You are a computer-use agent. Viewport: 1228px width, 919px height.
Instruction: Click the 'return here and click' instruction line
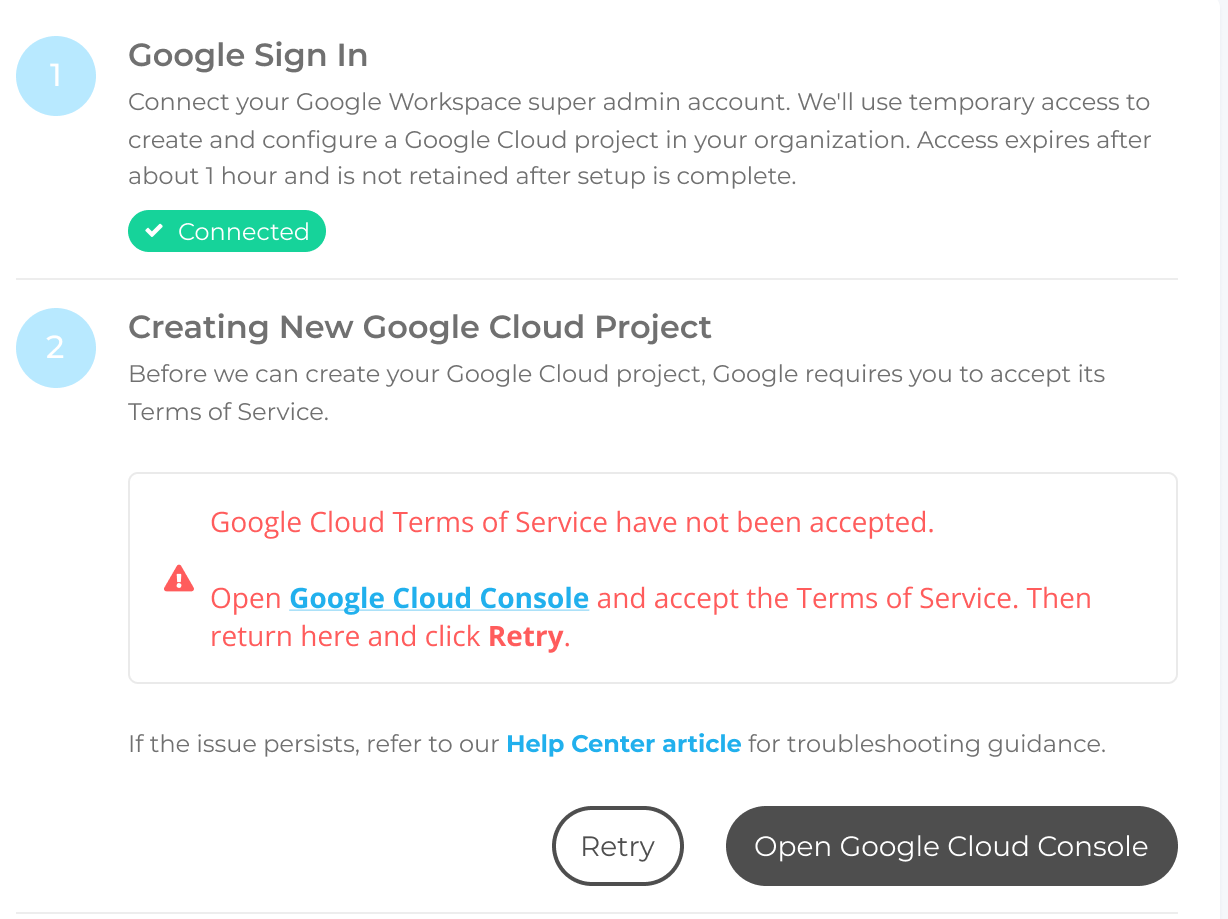click(390, 636)
